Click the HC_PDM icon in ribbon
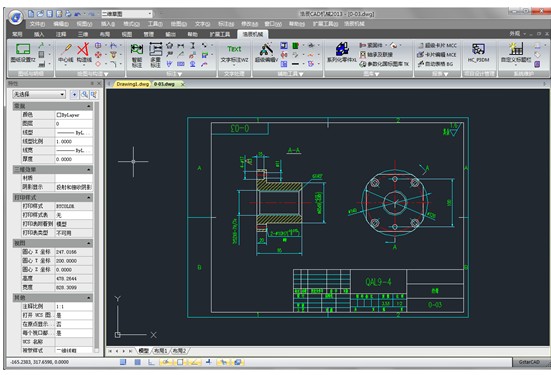Viewport: 551px width, 375px height. click(x=478, y=53)
